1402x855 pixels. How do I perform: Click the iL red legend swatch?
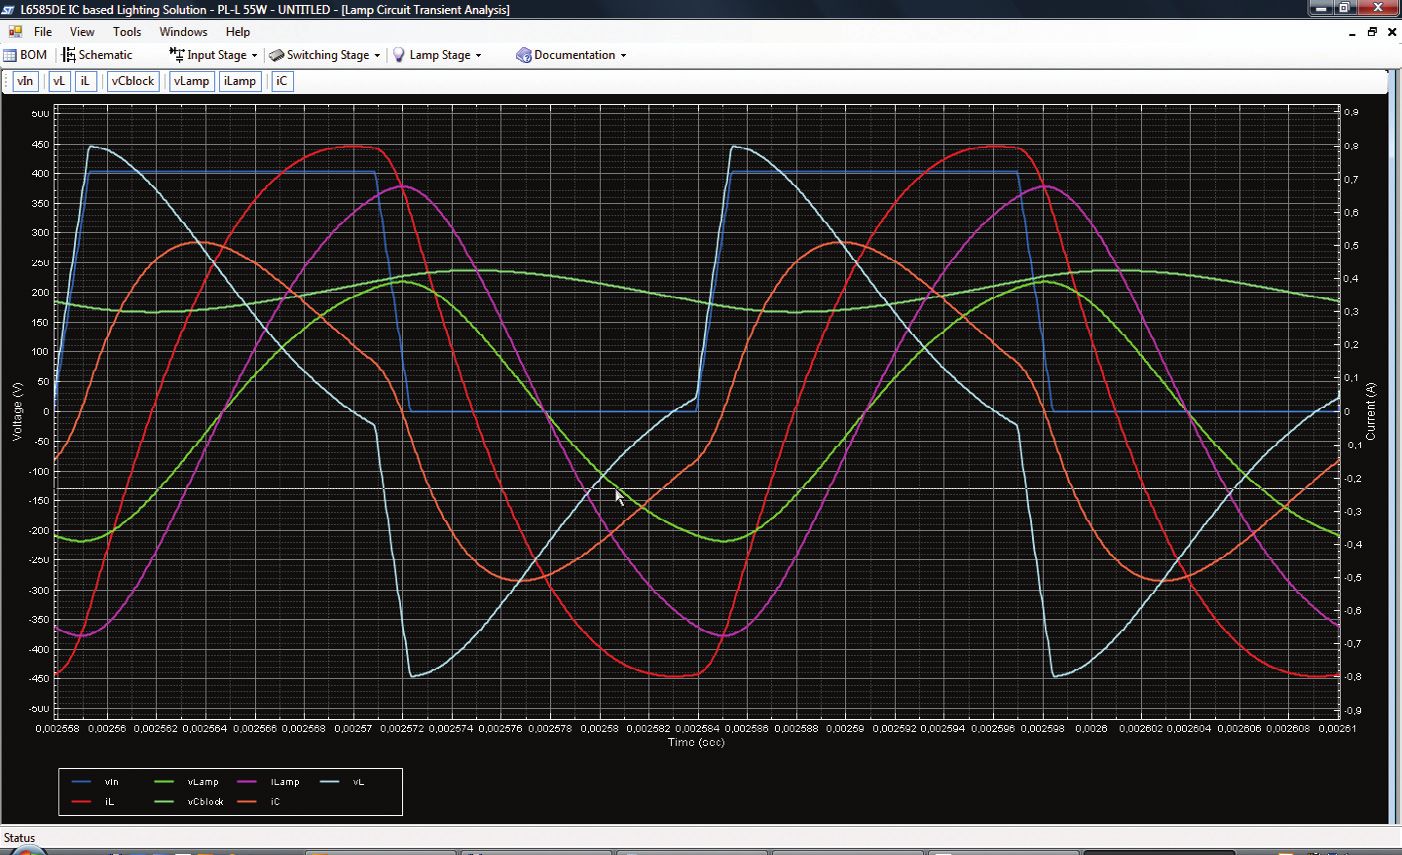[81, 802]
